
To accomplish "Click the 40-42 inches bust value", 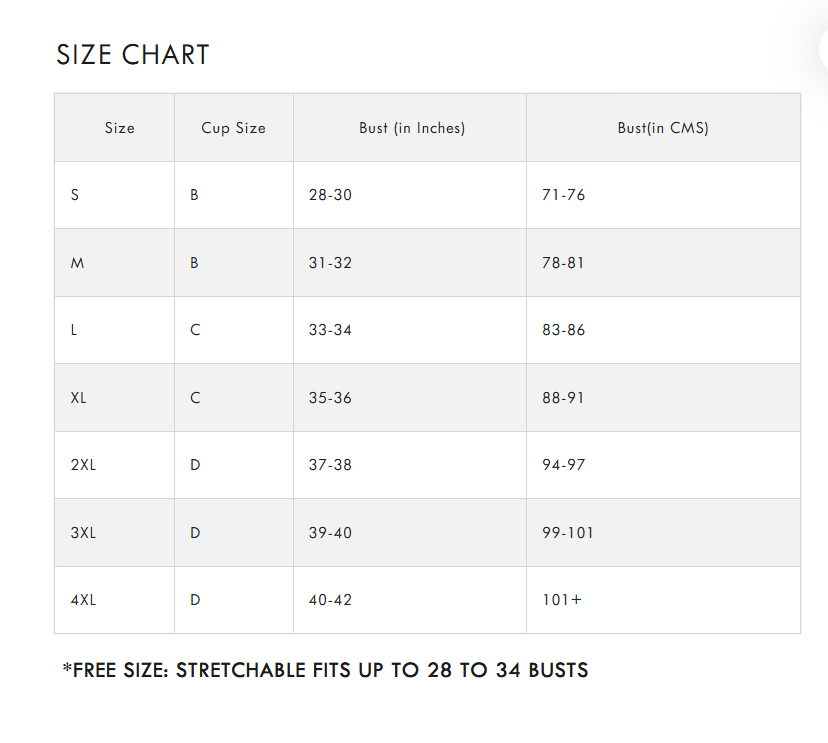I will 331,600.
